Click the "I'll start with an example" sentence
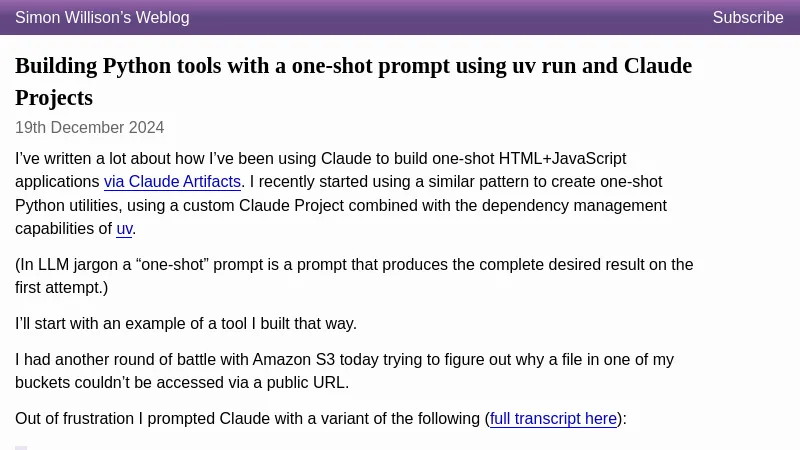800x450 pixels. (x=185, y=324)
